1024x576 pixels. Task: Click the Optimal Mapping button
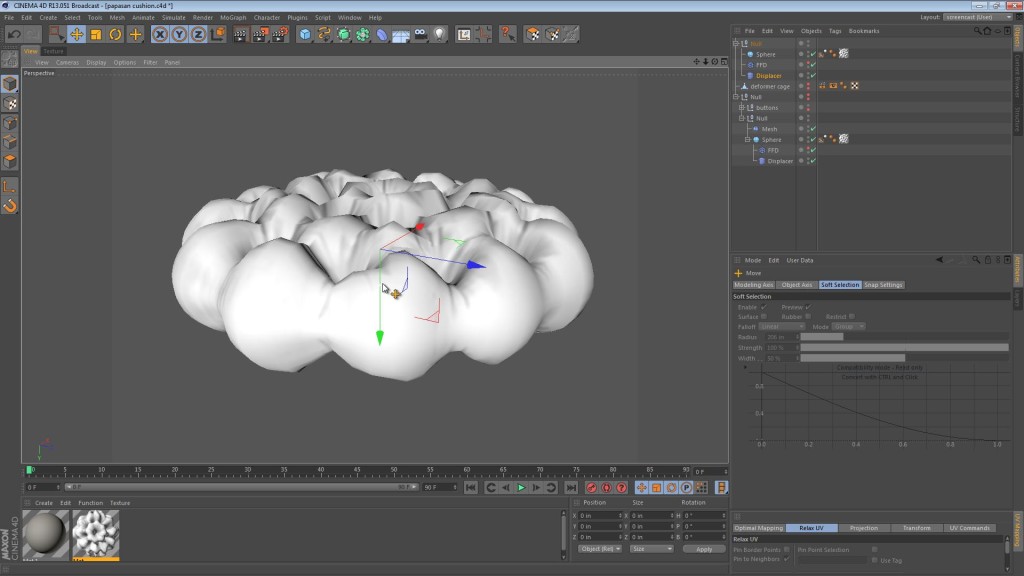(x=758, y=528)
